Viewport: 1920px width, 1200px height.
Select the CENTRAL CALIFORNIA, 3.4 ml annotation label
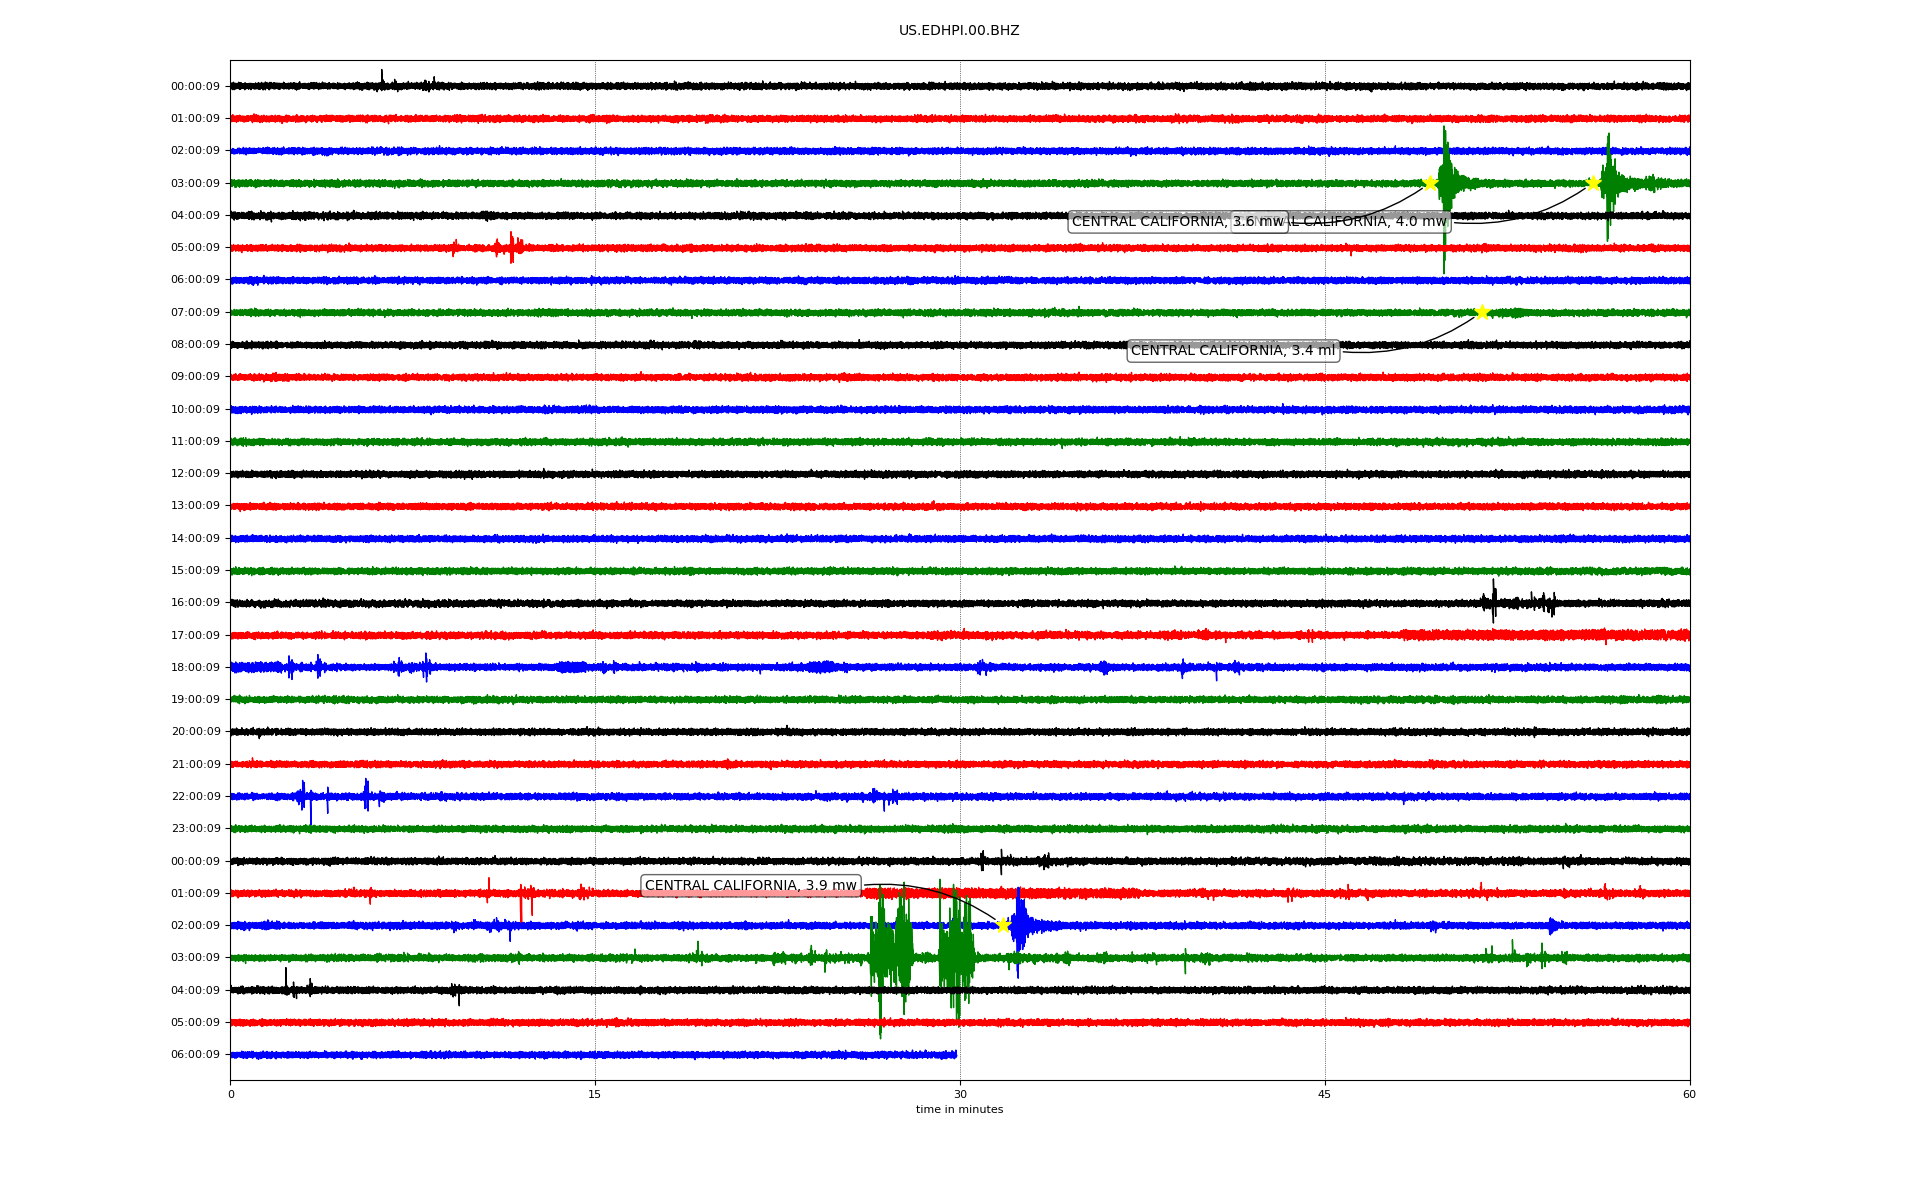[x=1232, y=350]
